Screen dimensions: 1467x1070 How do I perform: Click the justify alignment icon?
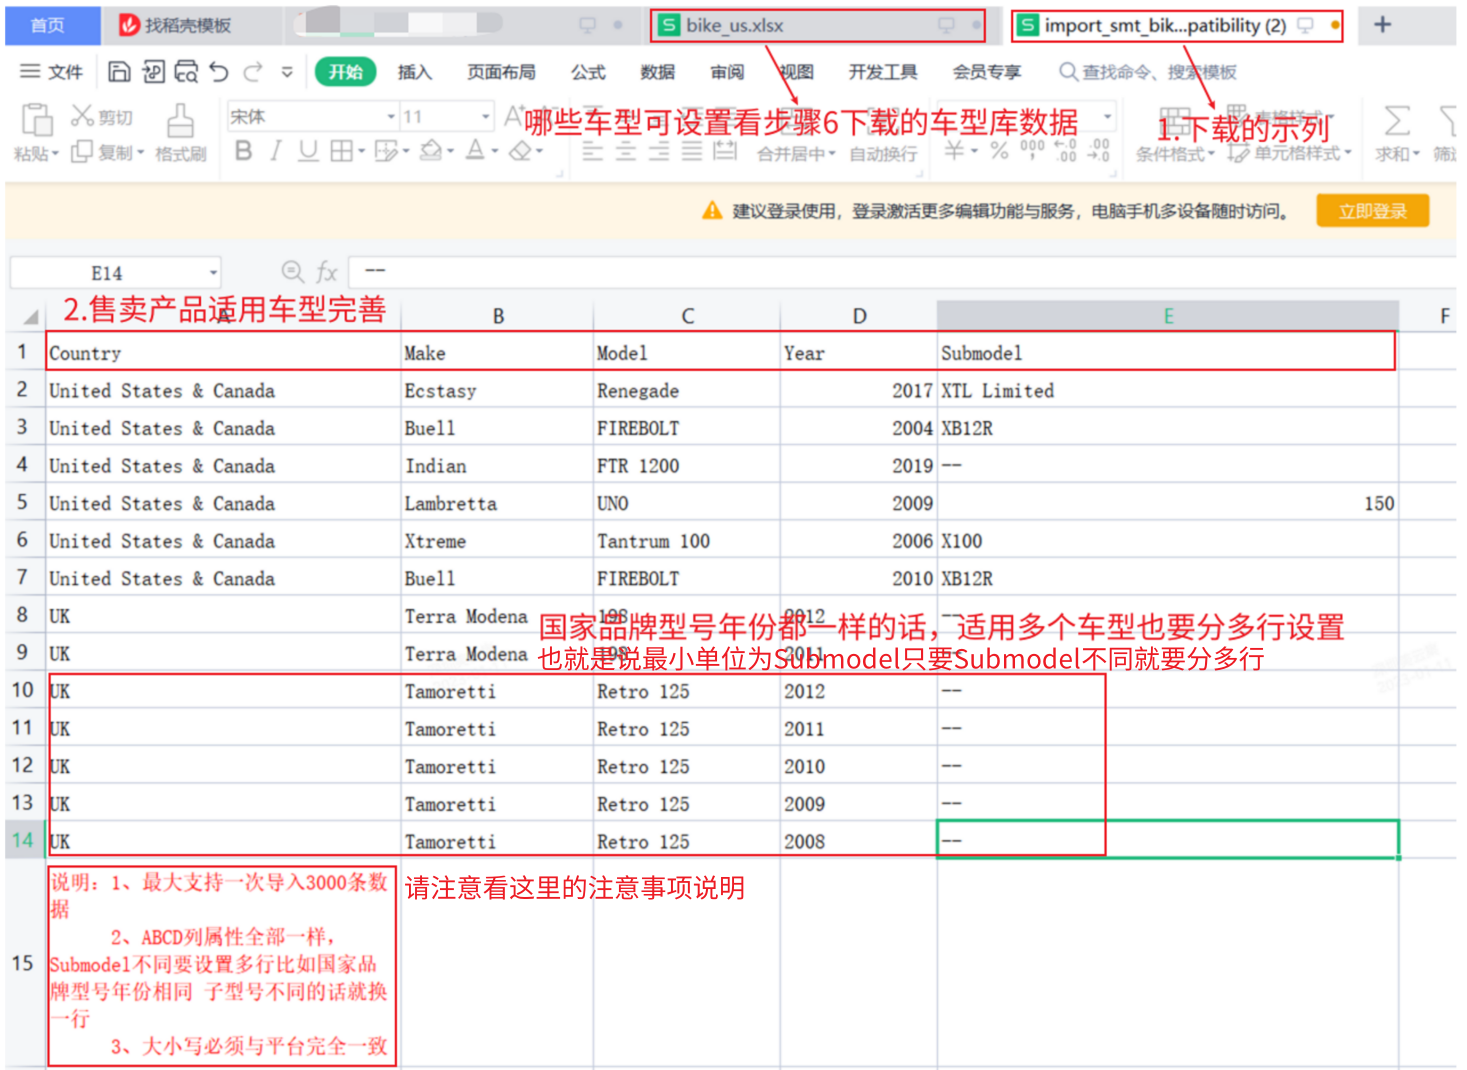click(x=692, y=152)
